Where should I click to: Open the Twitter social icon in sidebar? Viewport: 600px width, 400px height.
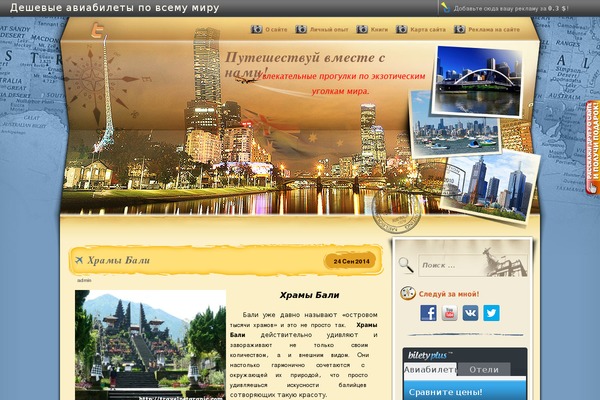pos(491,313)
